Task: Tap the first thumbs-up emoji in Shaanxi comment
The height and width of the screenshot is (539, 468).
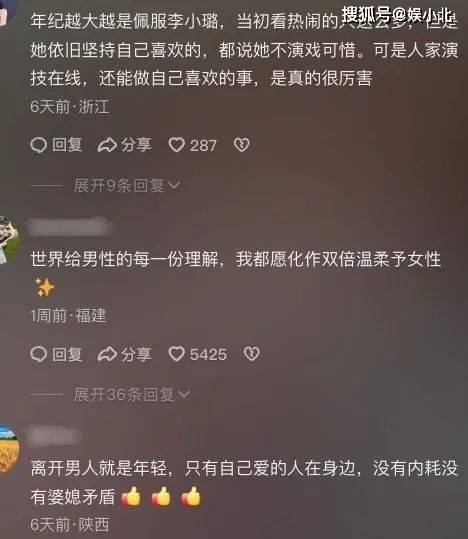Action: pos(131,496)
